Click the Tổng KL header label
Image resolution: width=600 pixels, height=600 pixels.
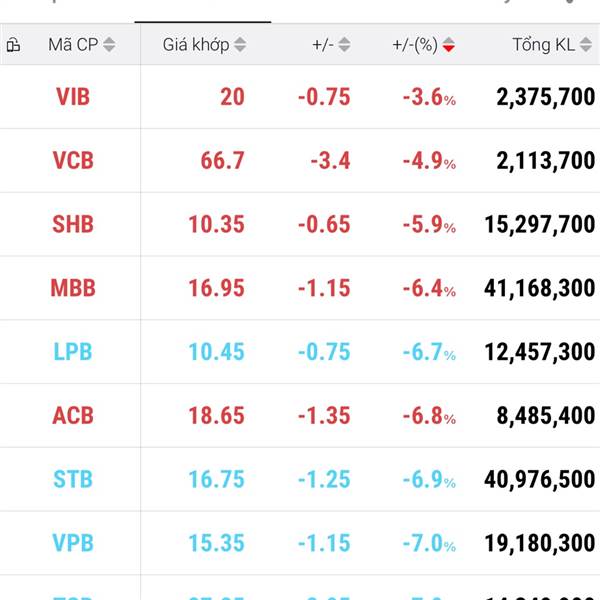click(x=543, y=45)
